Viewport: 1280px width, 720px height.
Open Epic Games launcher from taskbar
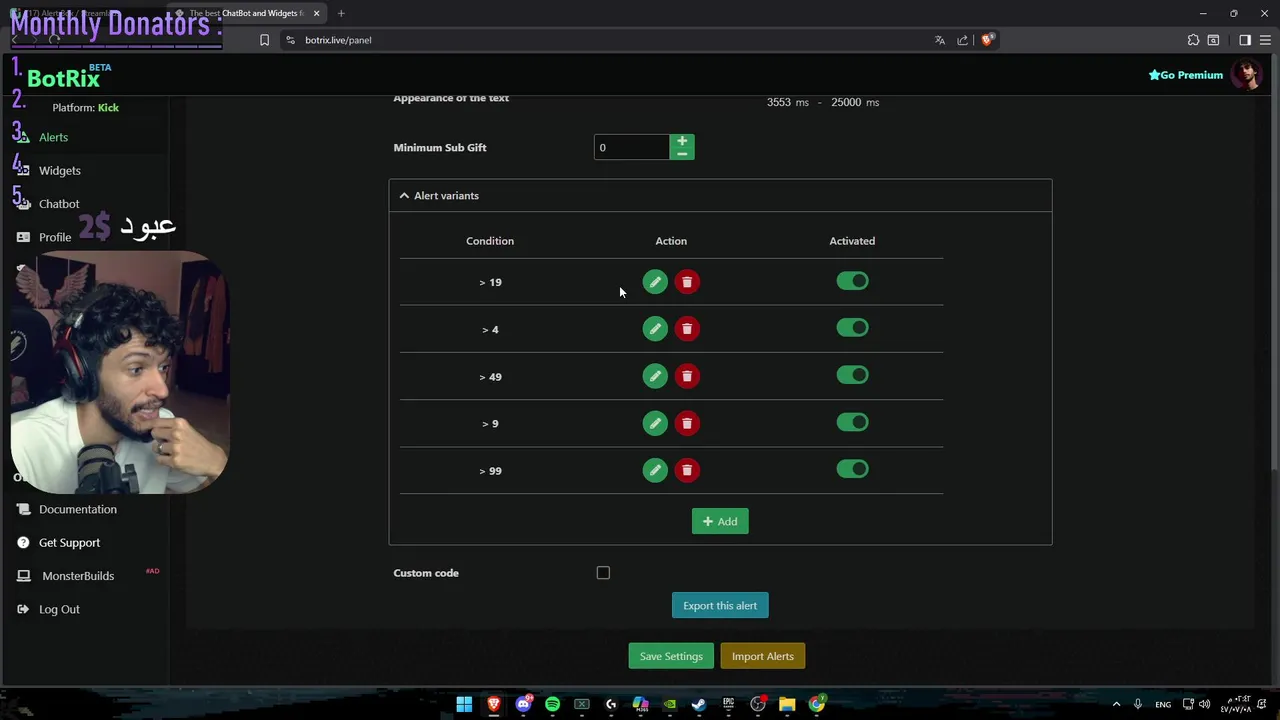pos(728,704)
